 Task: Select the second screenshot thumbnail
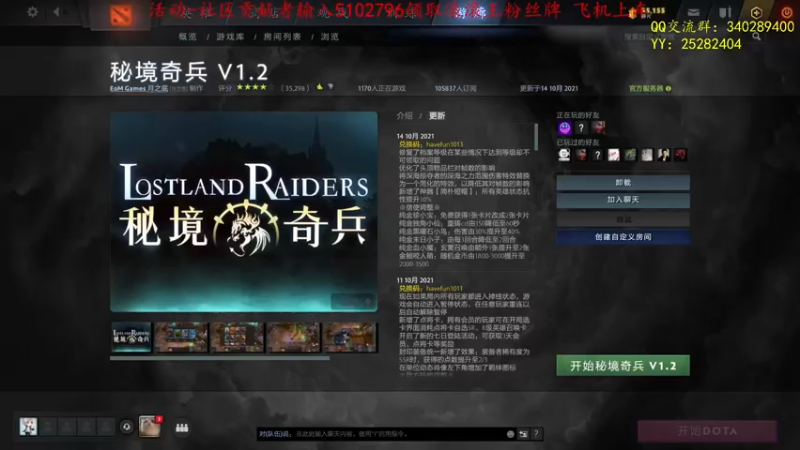tap(182, 337)
